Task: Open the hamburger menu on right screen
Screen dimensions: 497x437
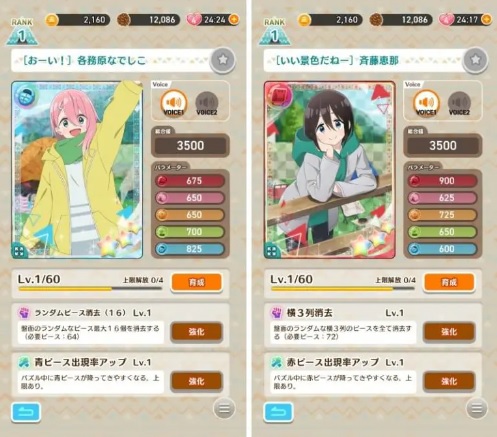Action: [x=477, y=408]
